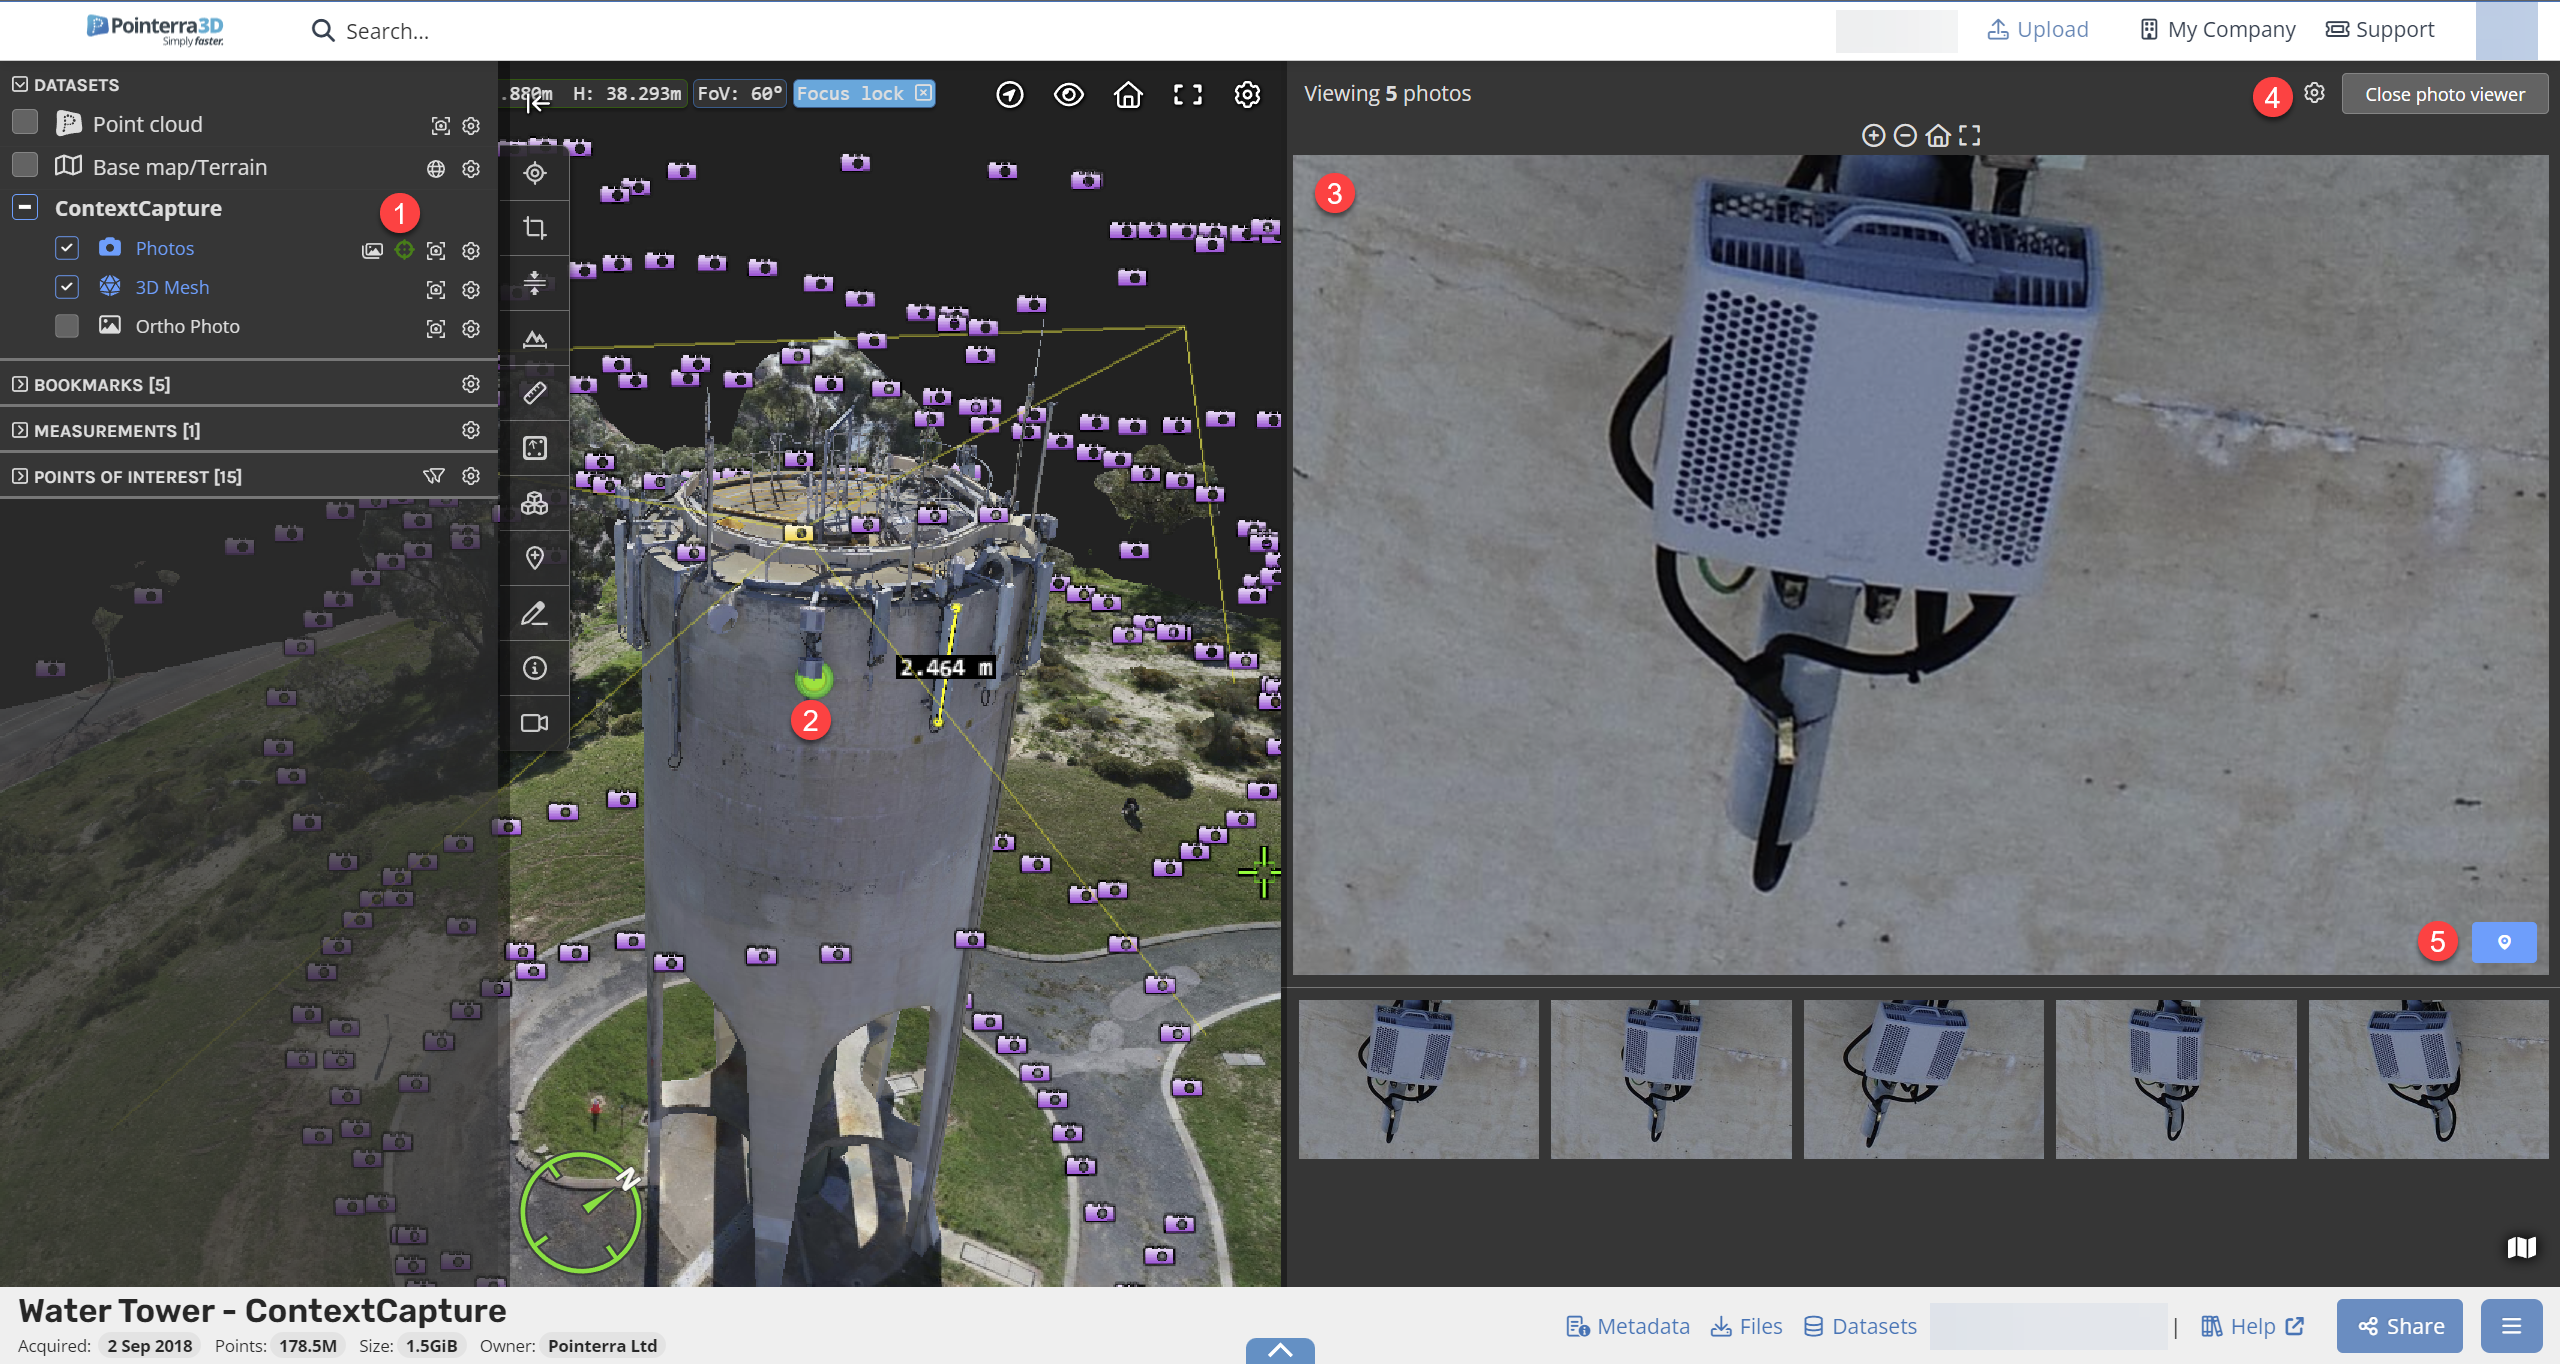Image resolution: width=2560 pixels, height=1364 pixels.
Task: Click the Share button
Action: (2399, 1326)
